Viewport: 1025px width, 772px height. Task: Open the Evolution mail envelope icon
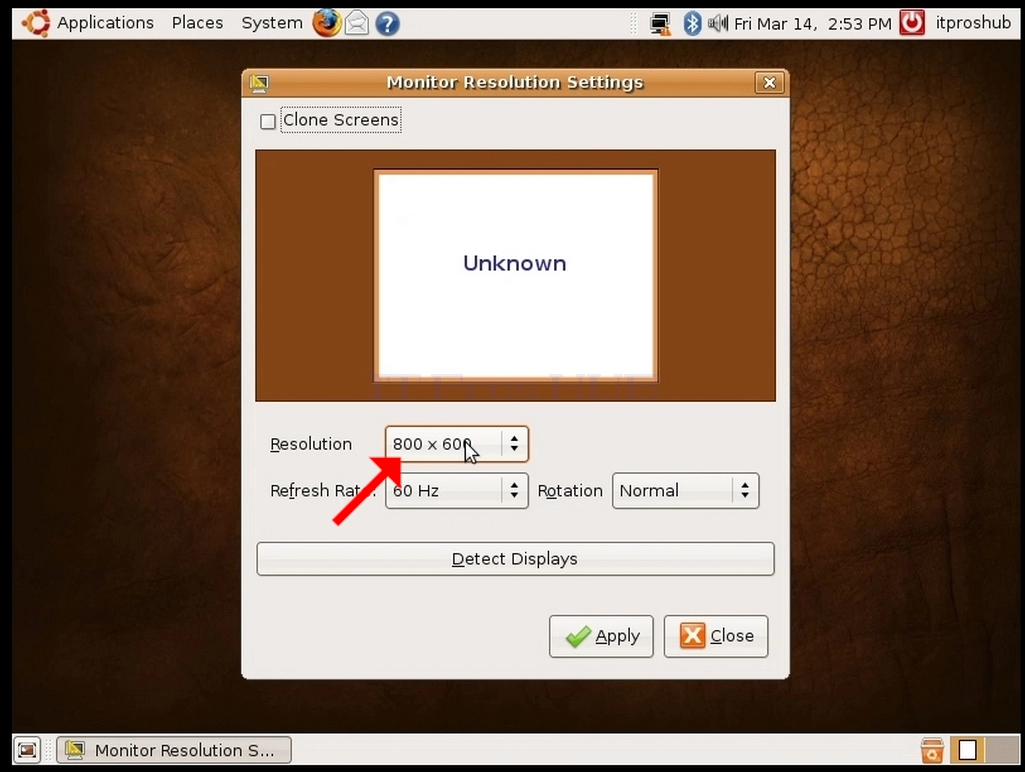(357, 24)
